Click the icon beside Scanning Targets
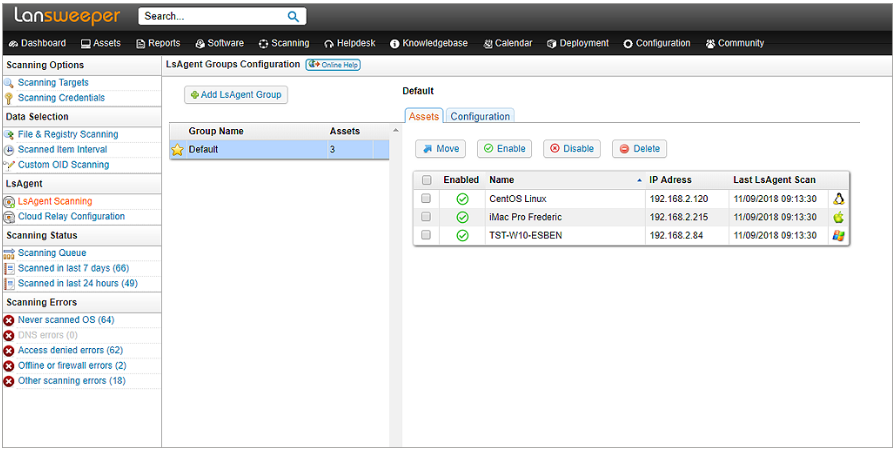The height and width of the screenshot is (450, 895). pyautogui.click(x=9, y=83)
